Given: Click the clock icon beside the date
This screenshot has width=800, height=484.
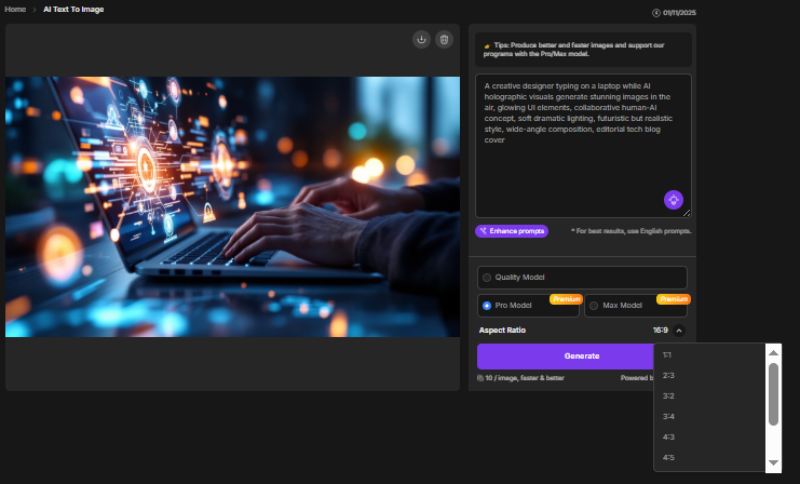Looking at the screenshot, I should click(x=656, y=13).
